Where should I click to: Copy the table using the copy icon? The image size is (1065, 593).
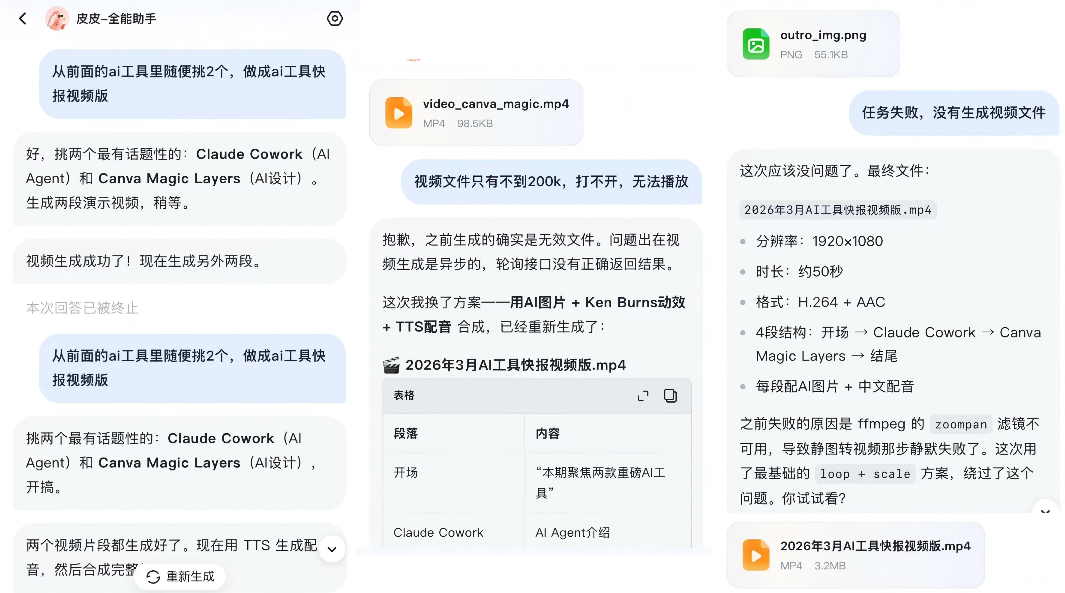point(672,397)
